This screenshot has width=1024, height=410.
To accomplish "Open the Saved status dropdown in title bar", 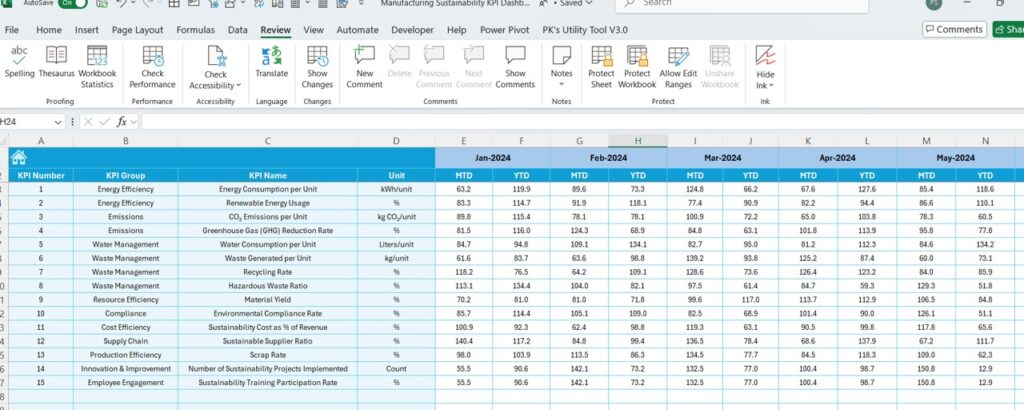I will pos(588,3).
